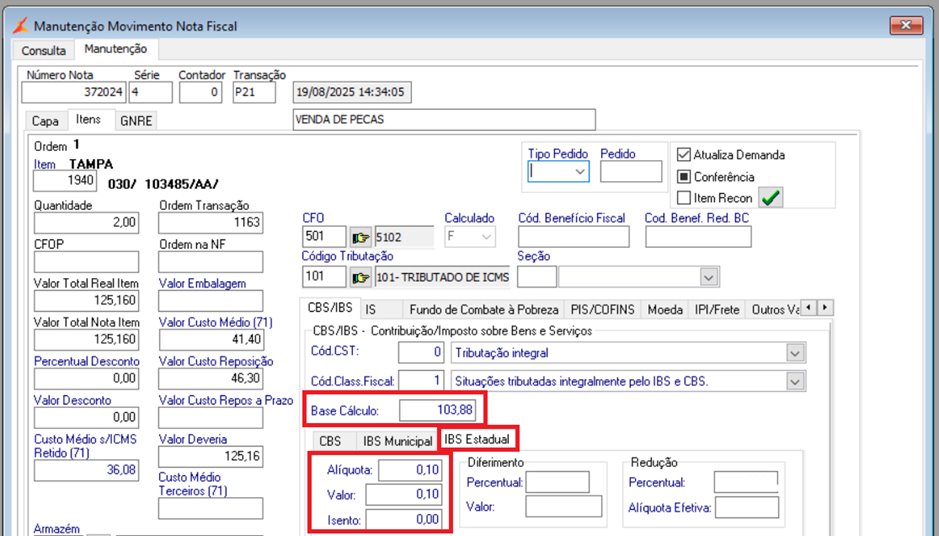Open the Fundo de Combate à Pobreza tab
939x536 pixels.
(484, 310)
